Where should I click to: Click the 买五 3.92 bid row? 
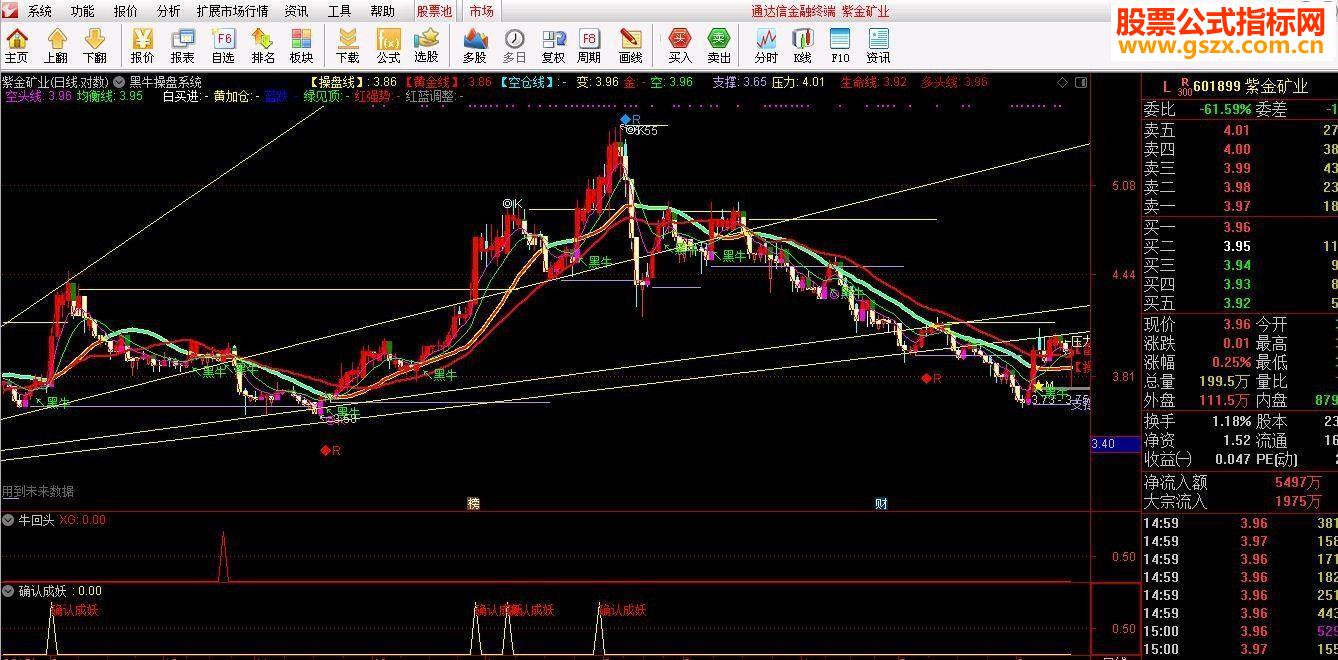(1240, 303)
